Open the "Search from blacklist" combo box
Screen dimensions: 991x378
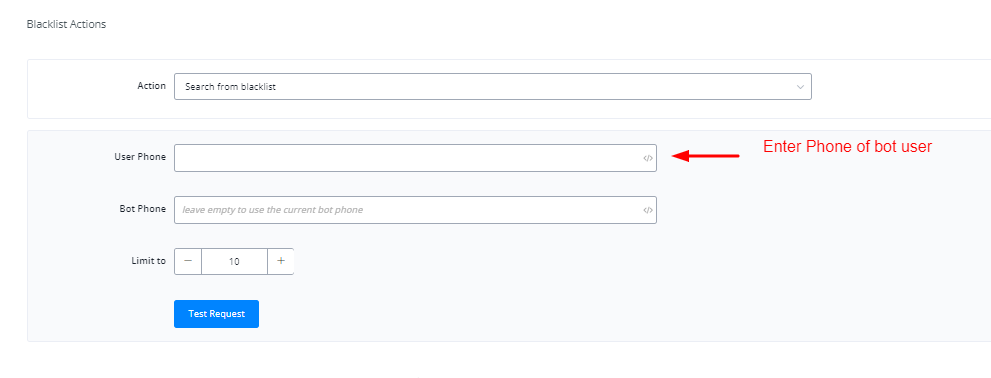[492, 87]
